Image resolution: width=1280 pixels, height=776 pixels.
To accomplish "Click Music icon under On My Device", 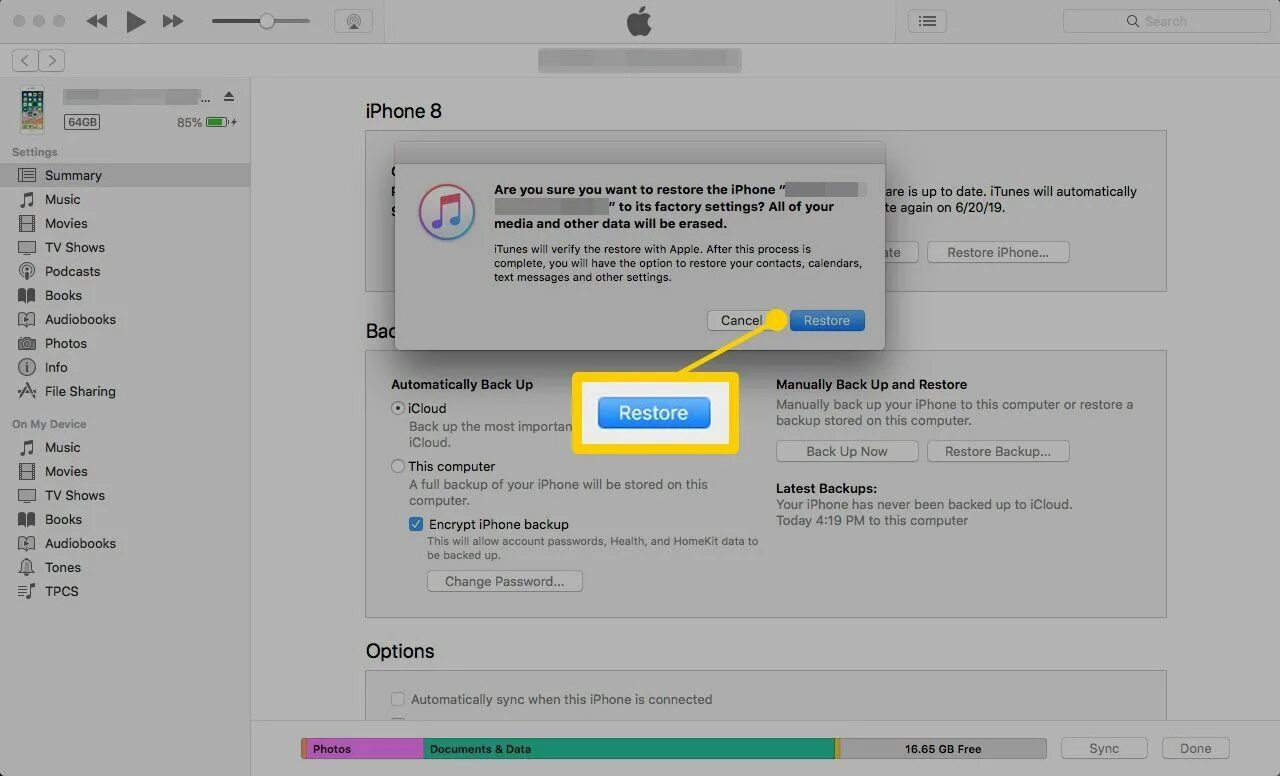I will pyautogui.click(x=27, y=447).
